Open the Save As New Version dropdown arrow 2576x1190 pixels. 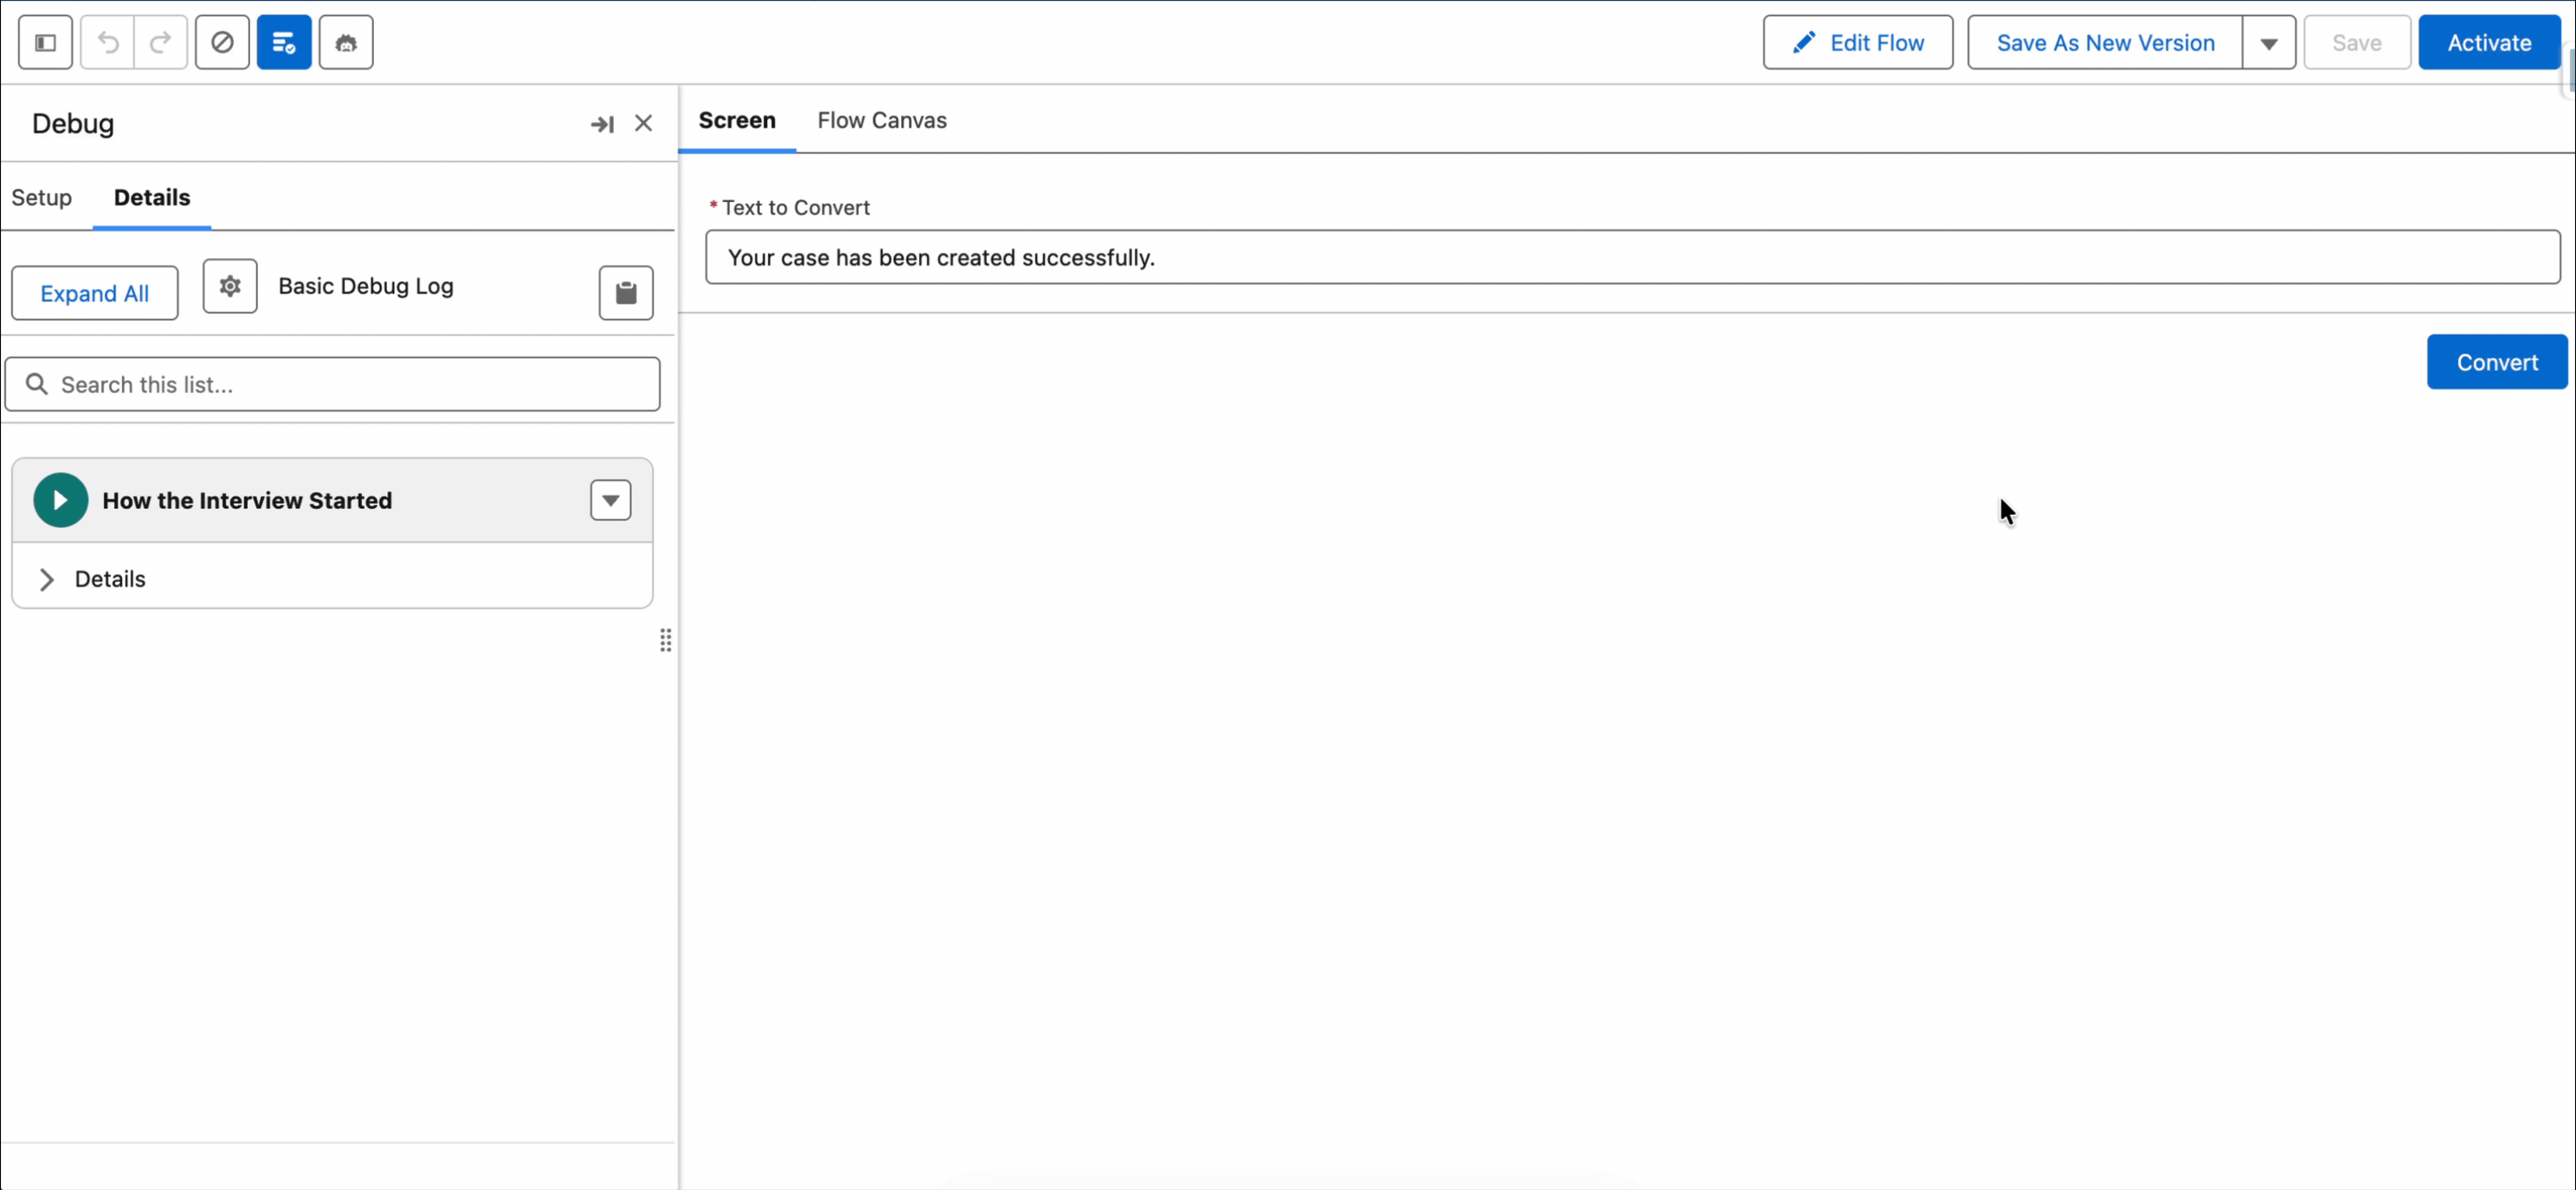(2269, 43)
